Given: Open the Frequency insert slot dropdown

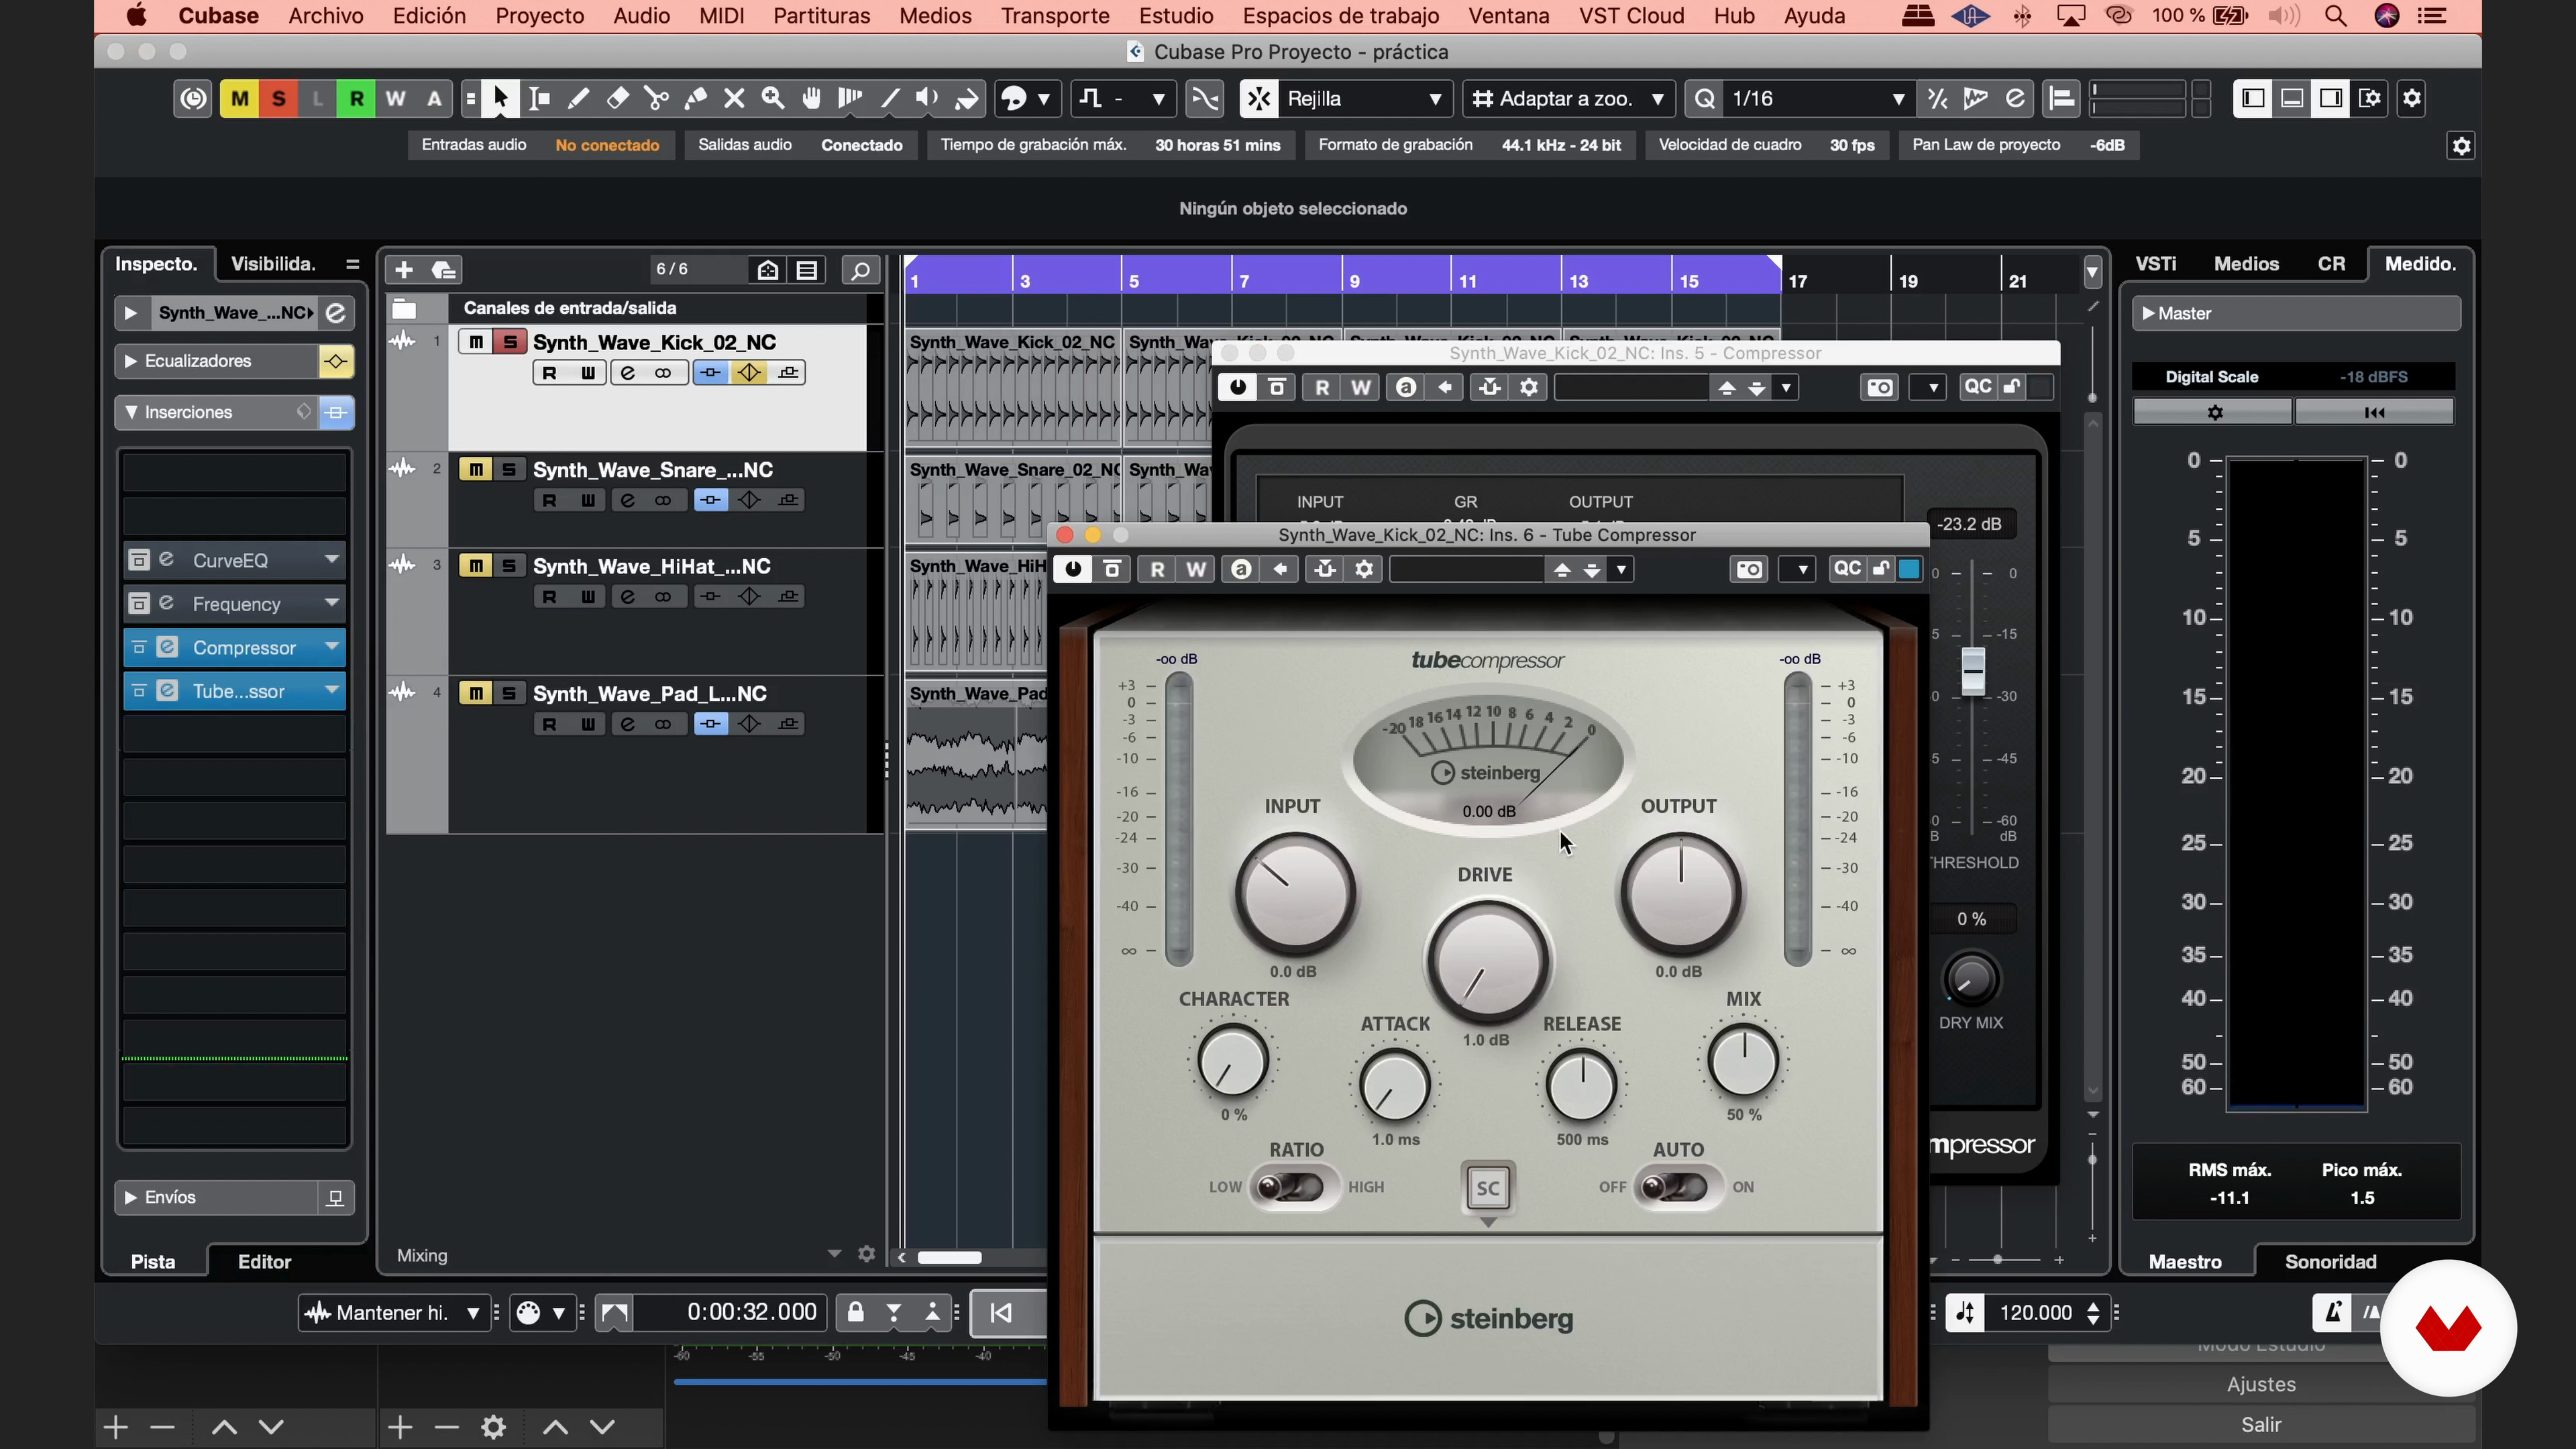Looking at the screenshot, I should tap(332, 603).
